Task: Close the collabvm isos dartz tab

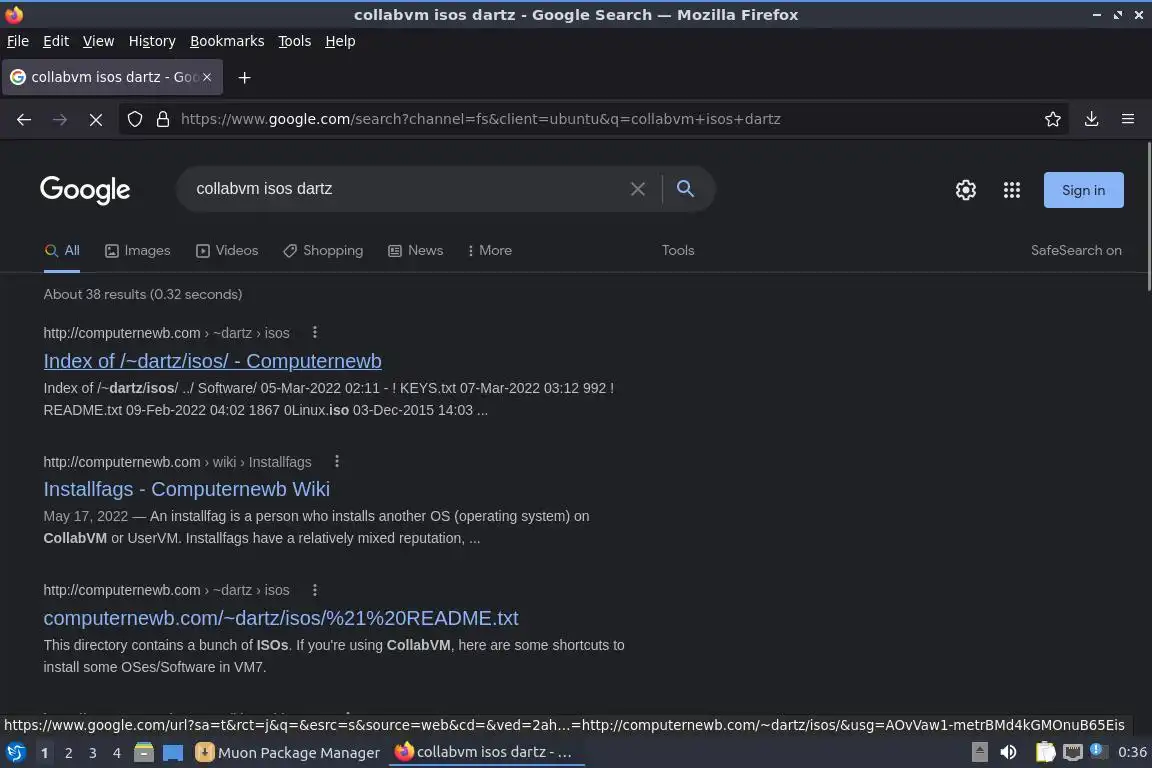Action: point(207,76)
